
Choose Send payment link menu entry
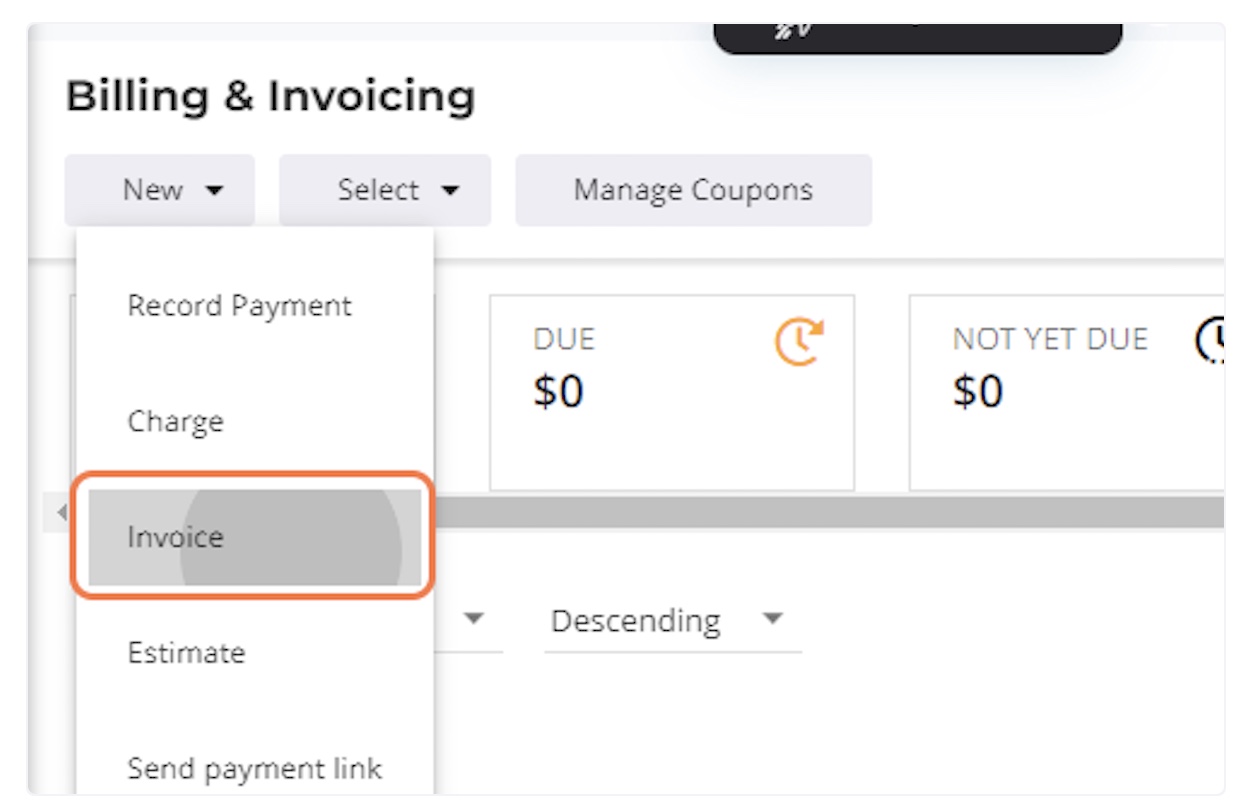click(255, 769)
